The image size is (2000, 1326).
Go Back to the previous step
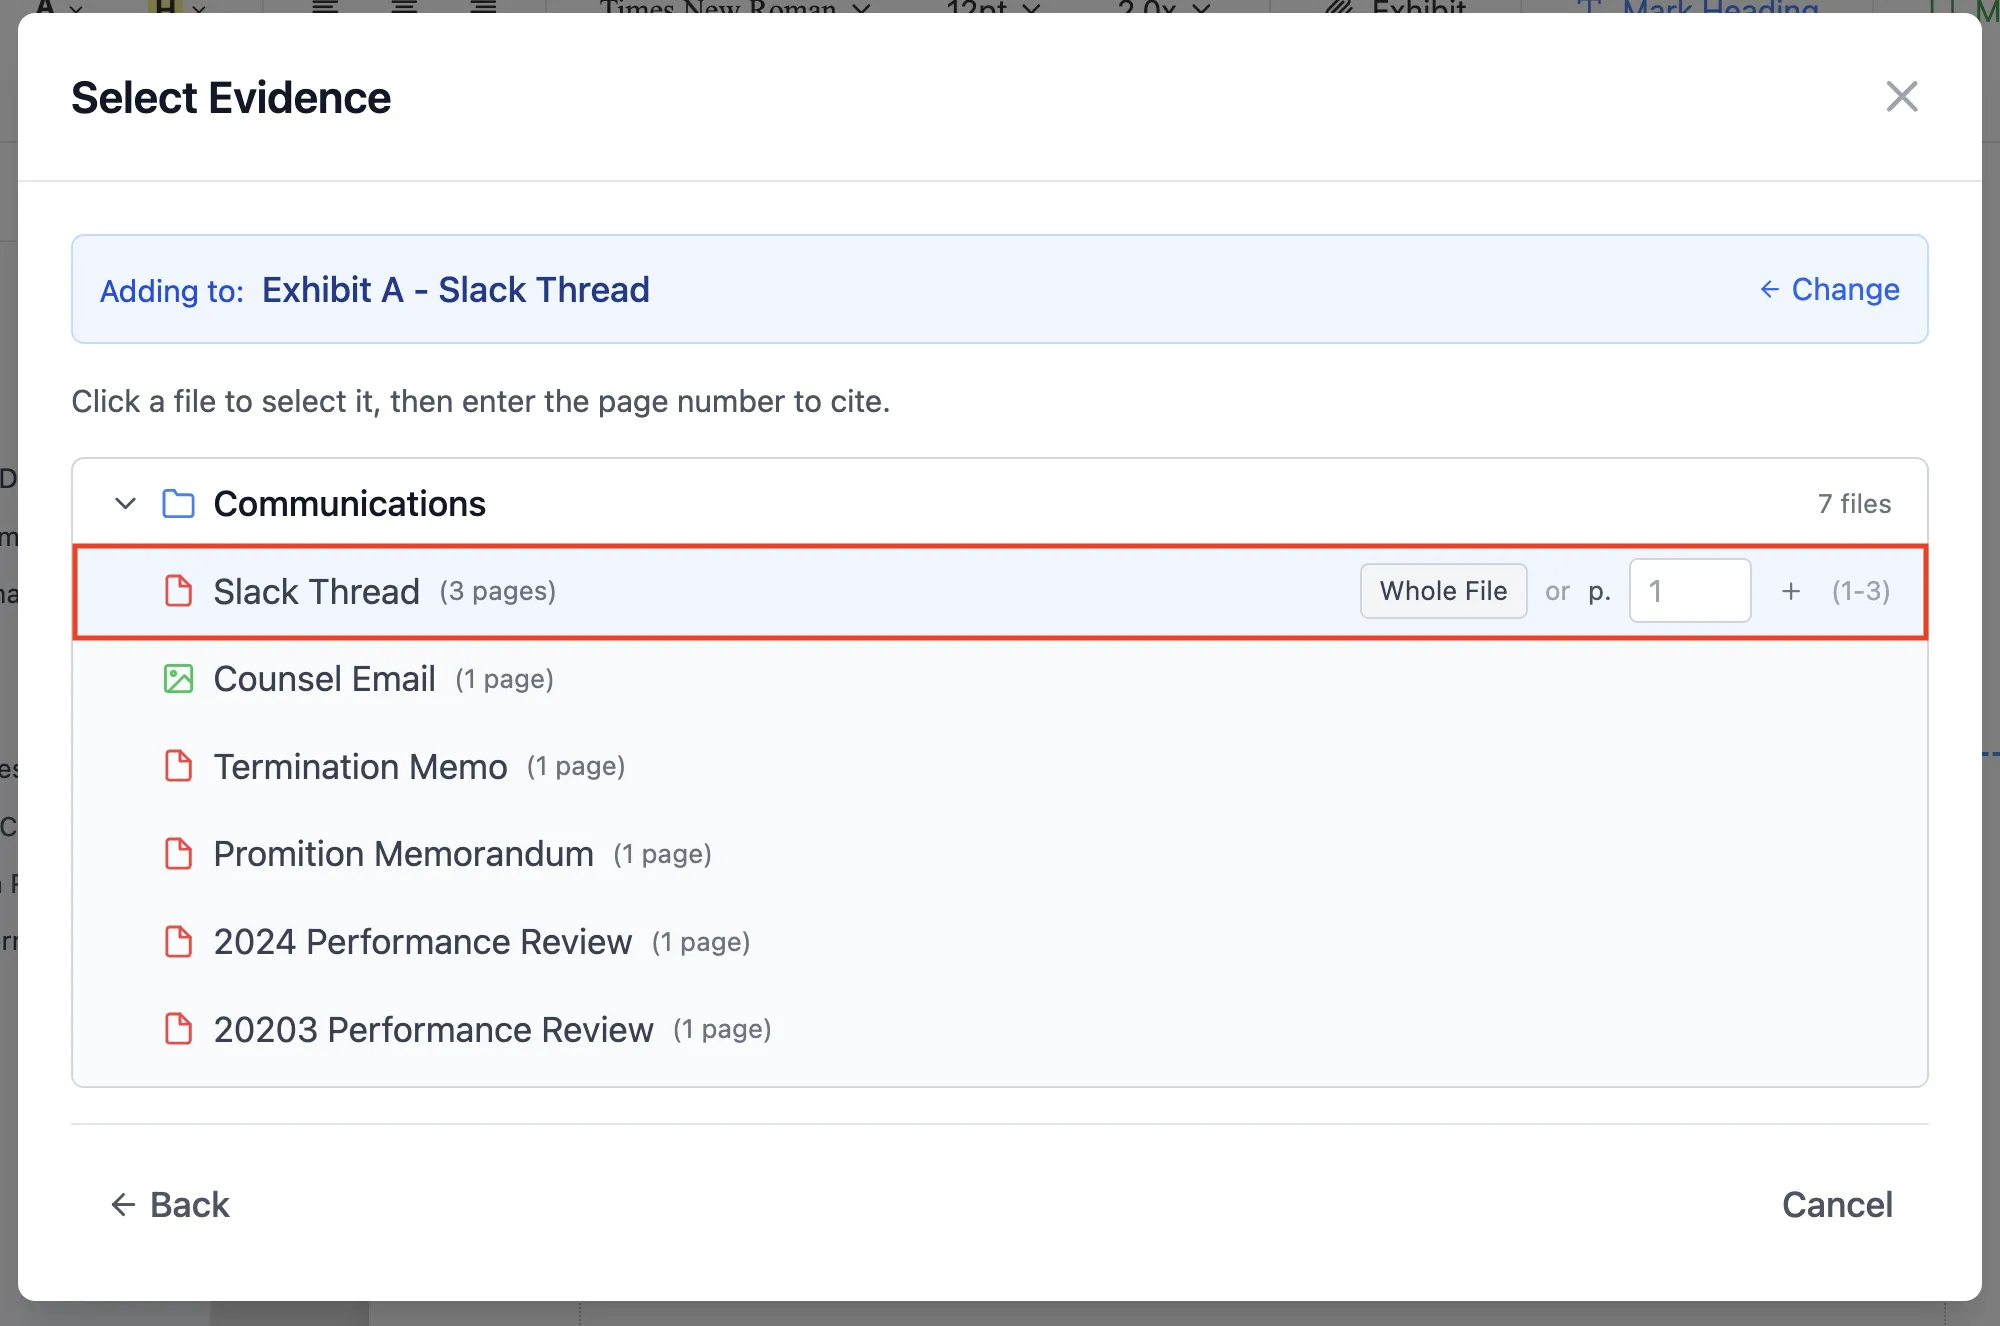(170, 1205)
